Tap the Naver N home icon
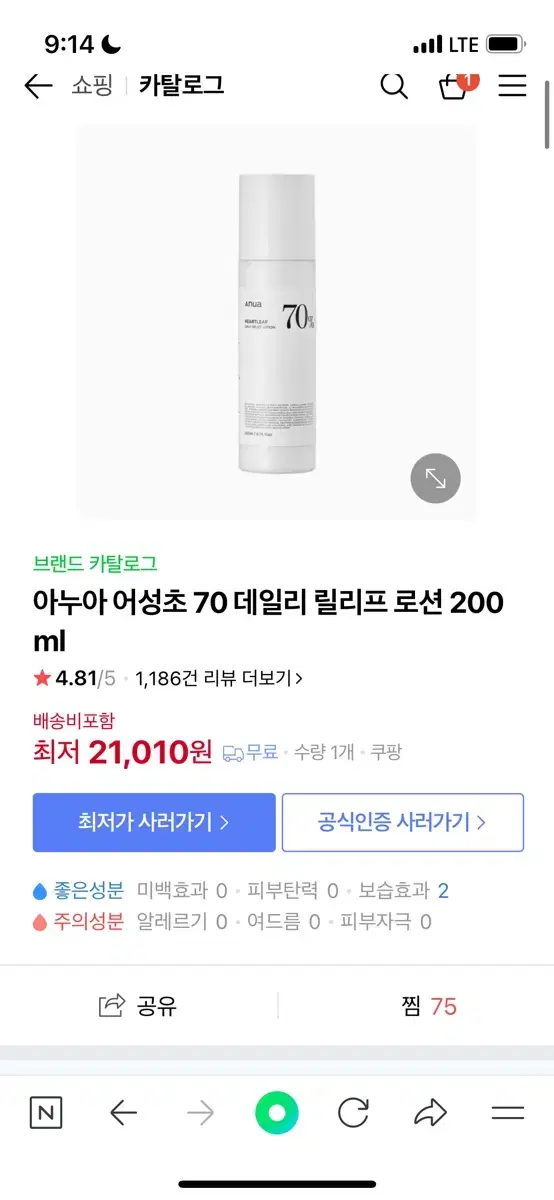554x1200 pixels. (x=45, y=1113)
